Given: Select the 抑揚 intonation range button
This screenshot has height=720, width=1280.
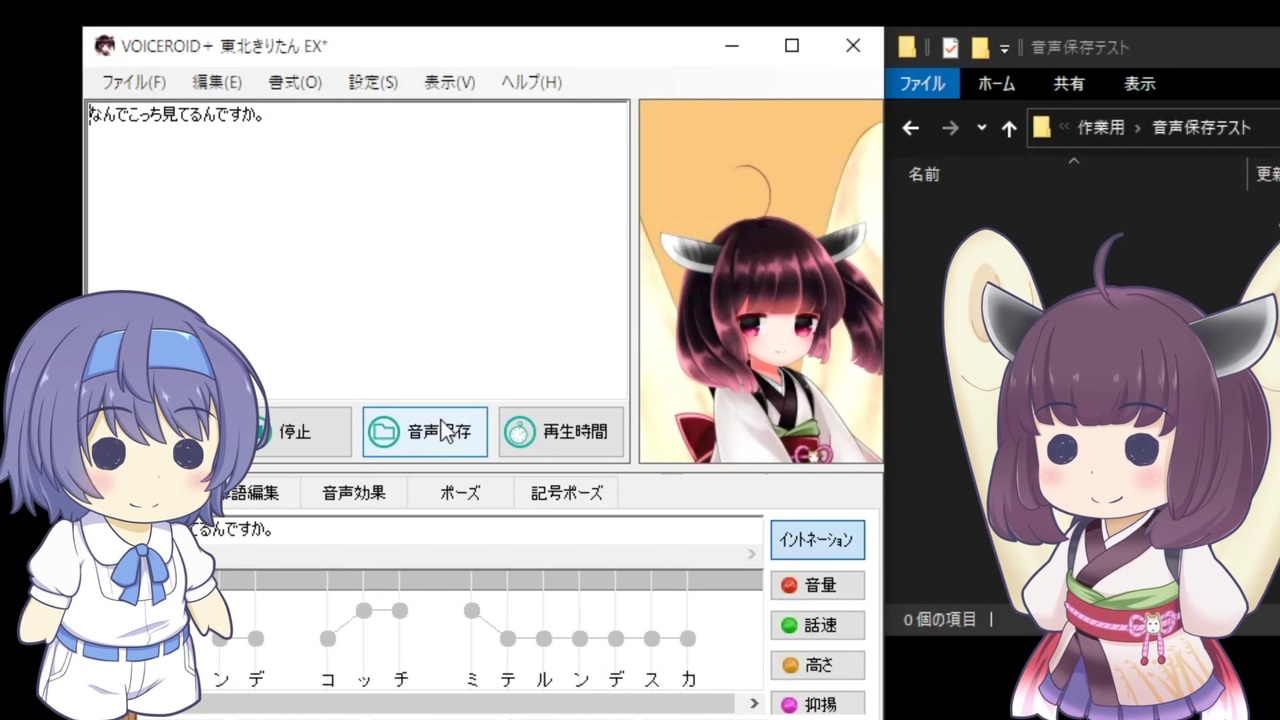Looking at the screenshot, I should [817, 705].
